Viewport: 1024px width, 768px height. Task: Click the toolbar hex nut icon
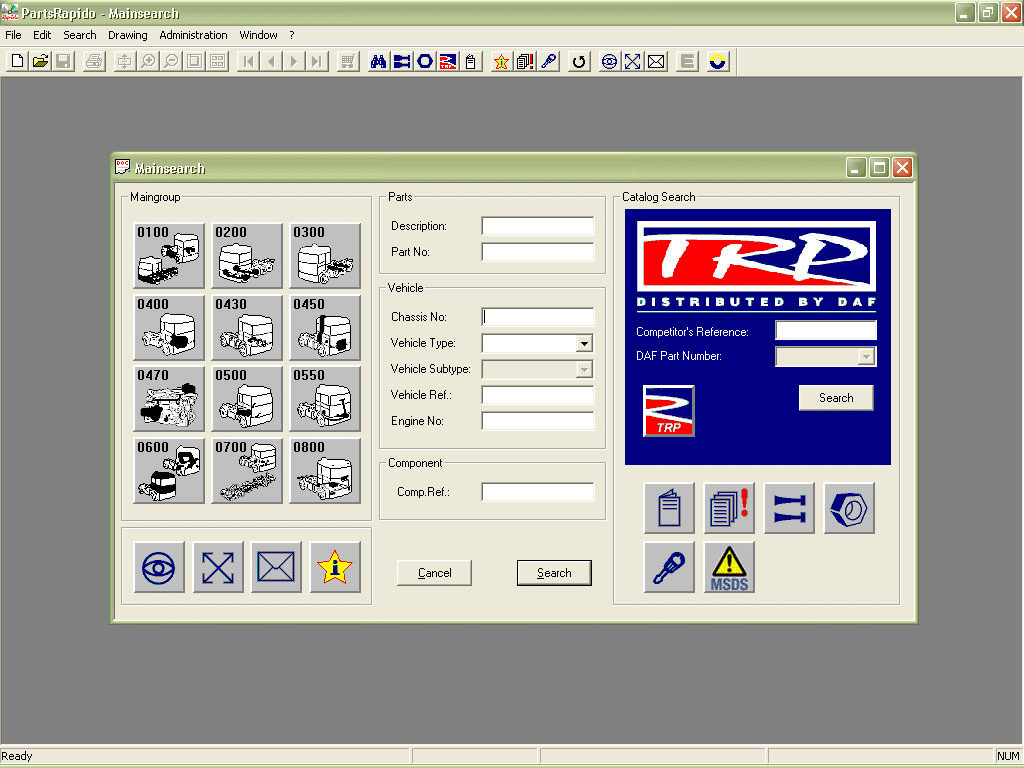coord(425,61)
